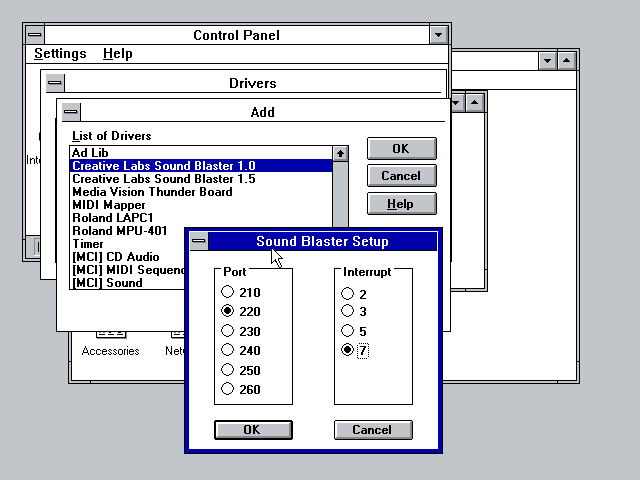The image size is (640, 480).
Task: Click Cancel in the Add dialog
Action: [402, 176]
